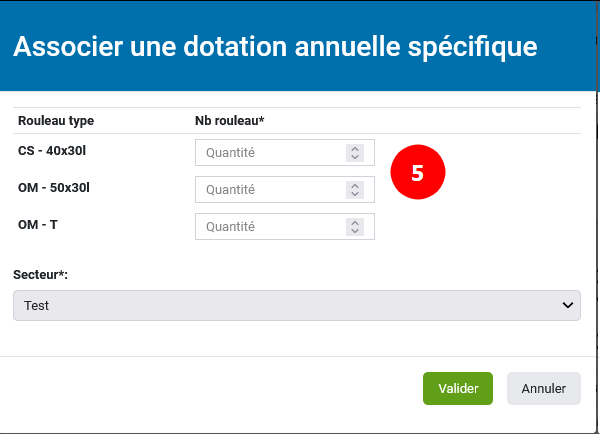Screen dimensions: 600x434
Task: Increase quantity for CS - 40x30l roll
Action: click(x=354, y=149)
